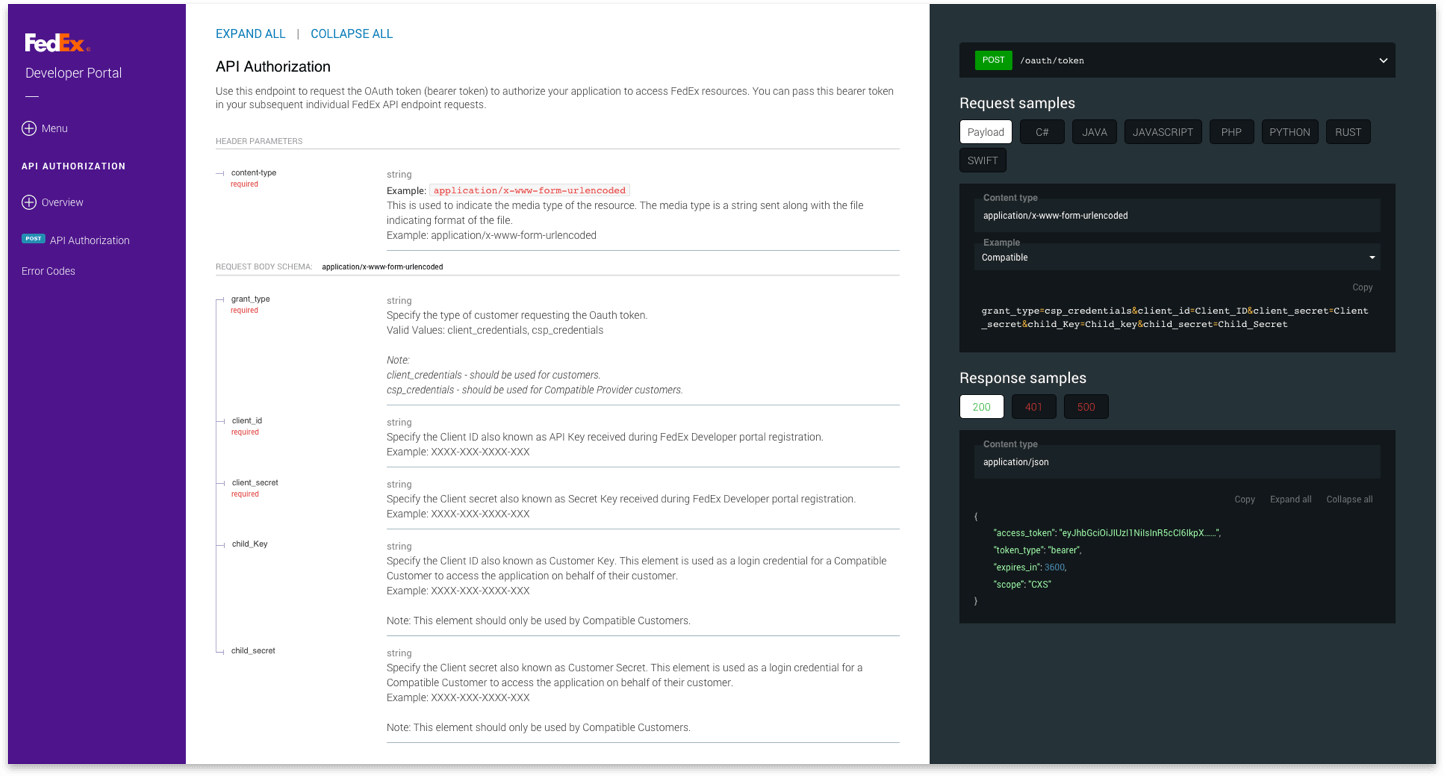Switch to the PYTHON sample tab

[x=1289, y=132]
